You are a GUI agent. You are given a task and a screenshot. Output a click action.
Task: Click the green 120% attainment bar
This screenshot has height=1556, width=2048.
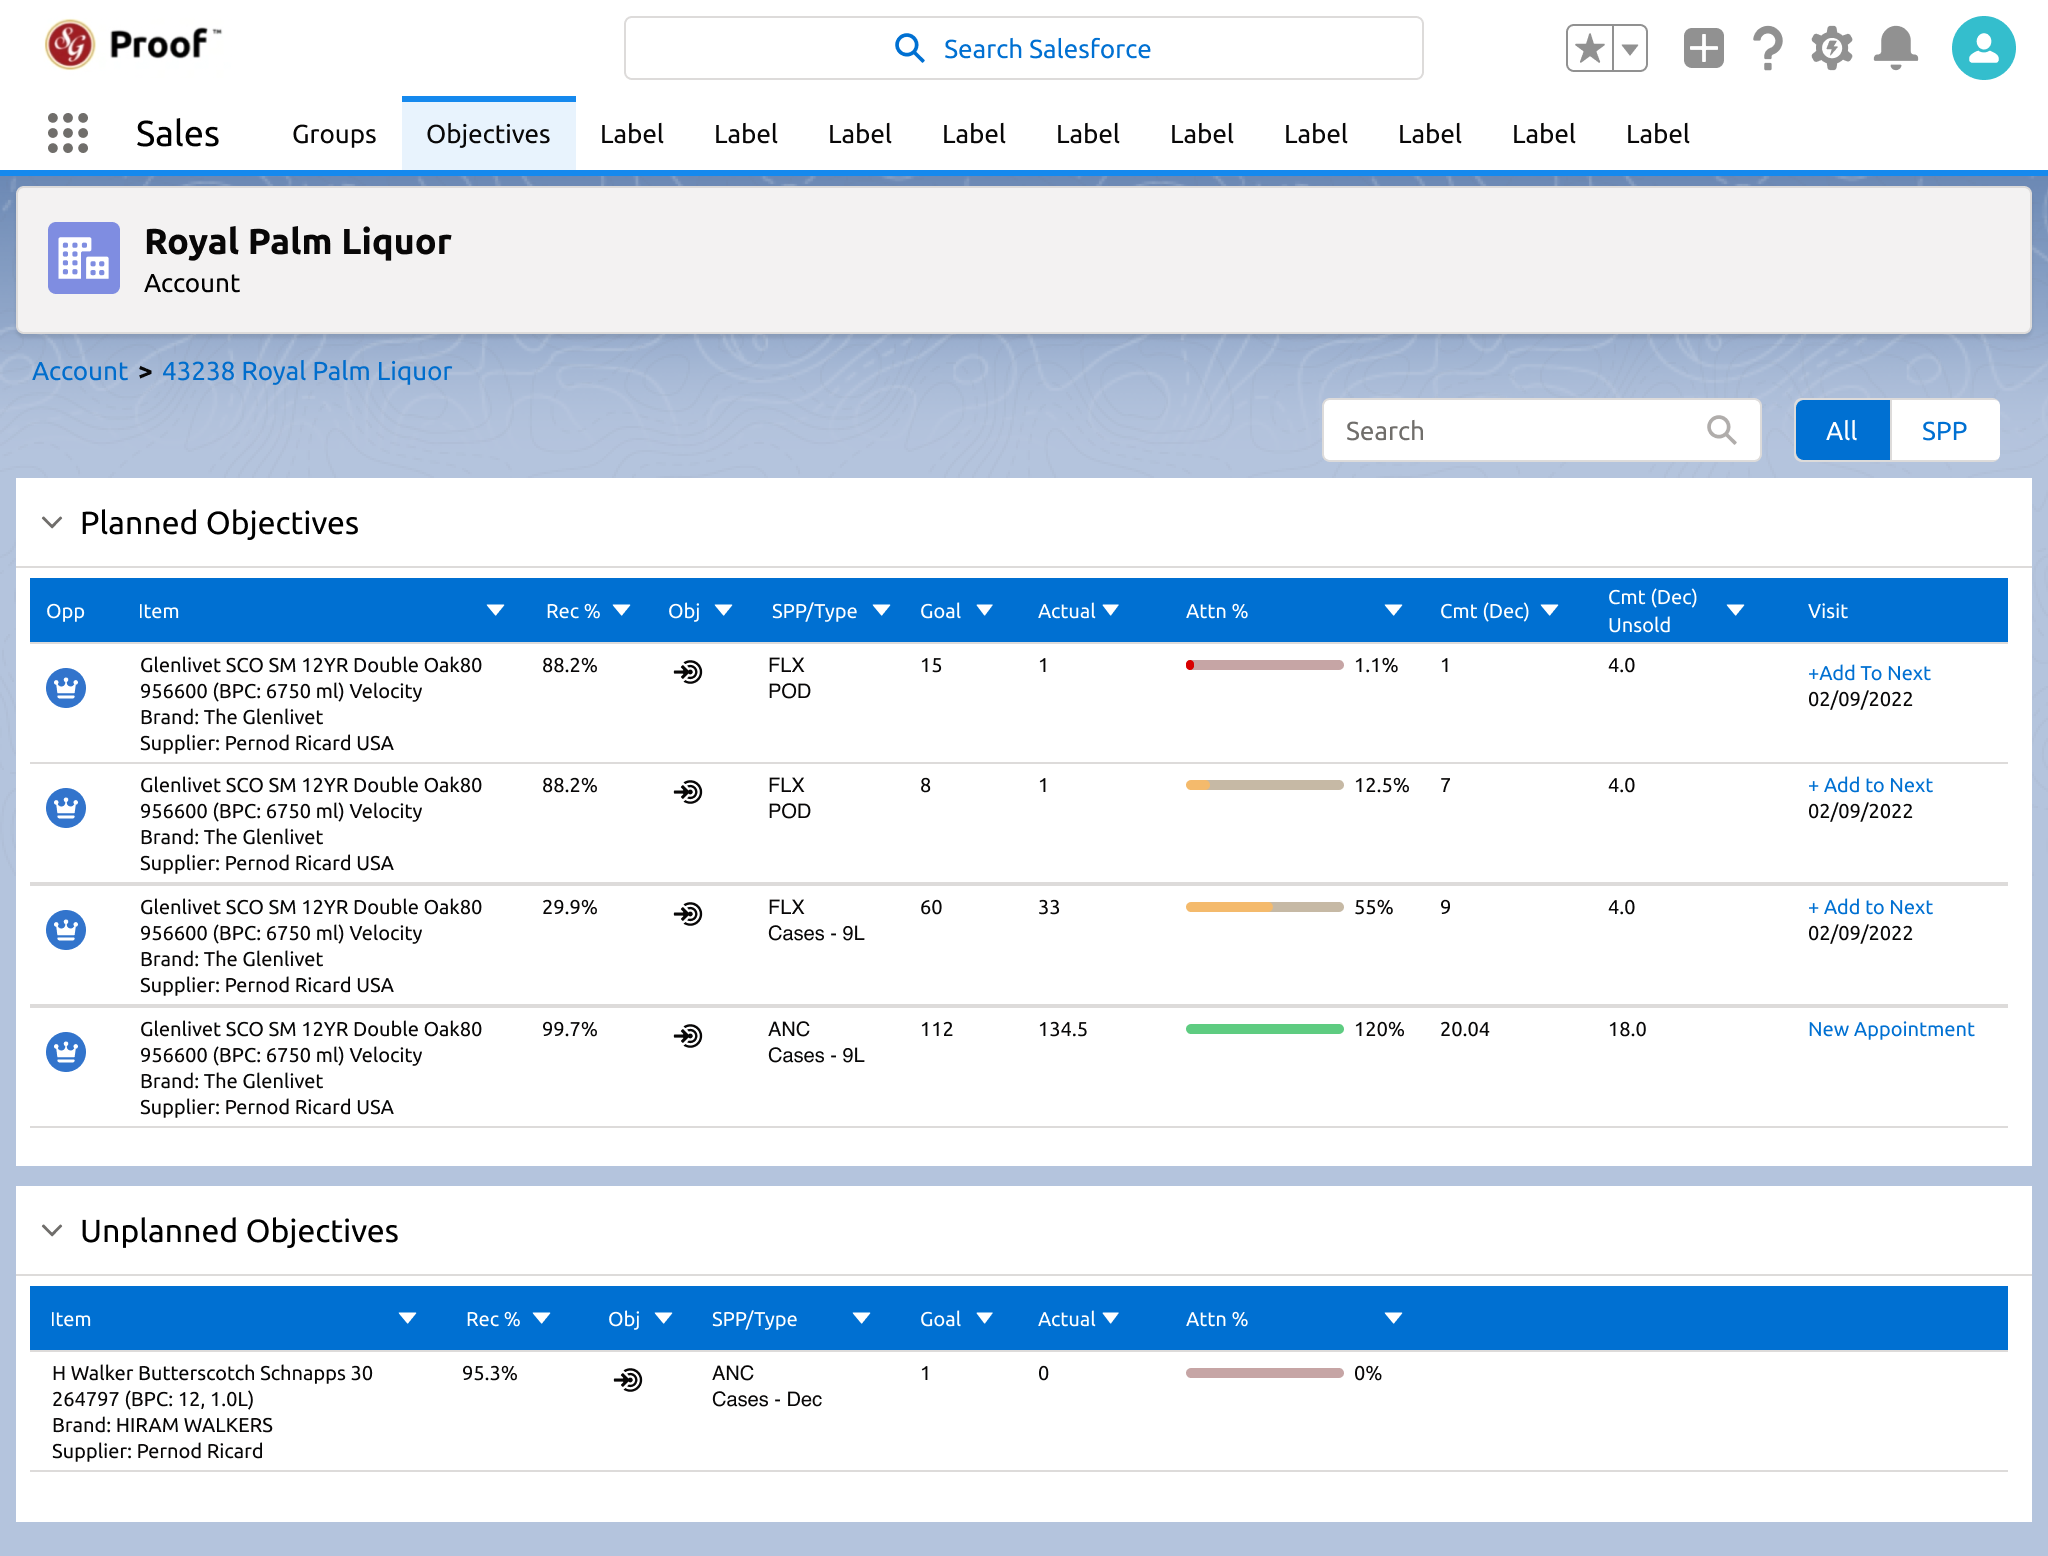(x=1264, y=1029)
